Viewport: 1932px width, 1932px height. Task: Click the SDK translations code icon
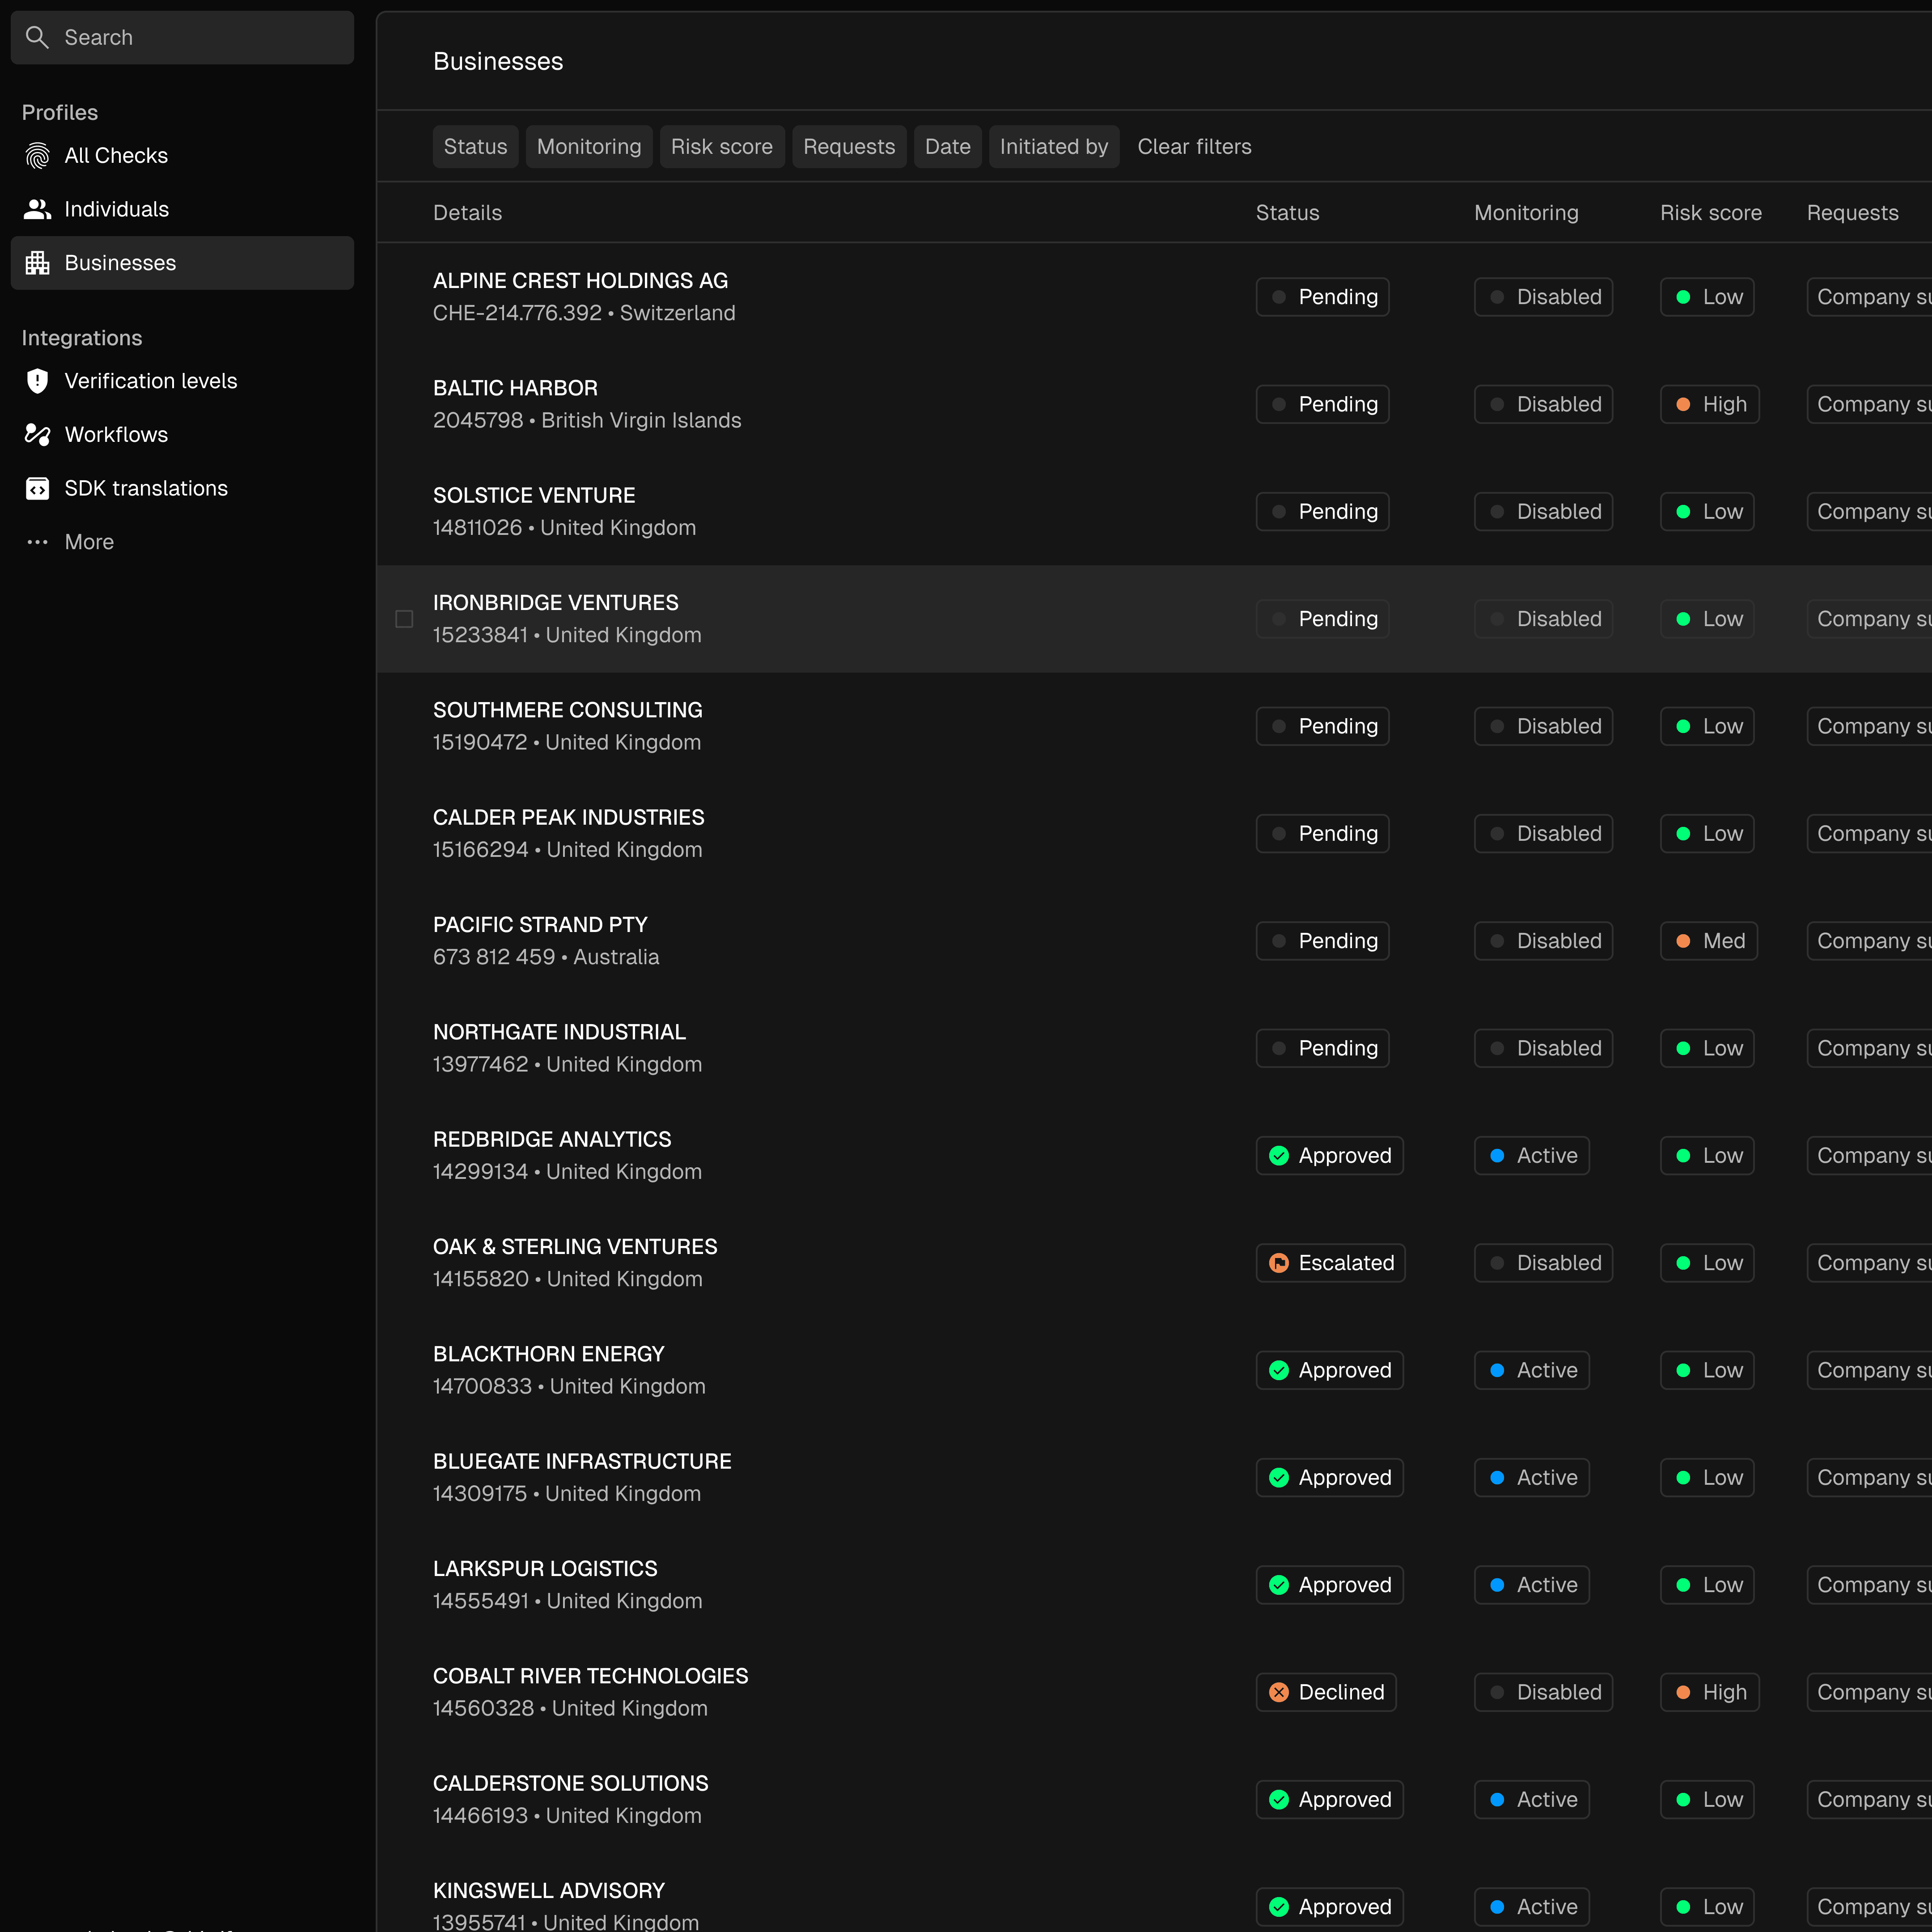point(37,488)
